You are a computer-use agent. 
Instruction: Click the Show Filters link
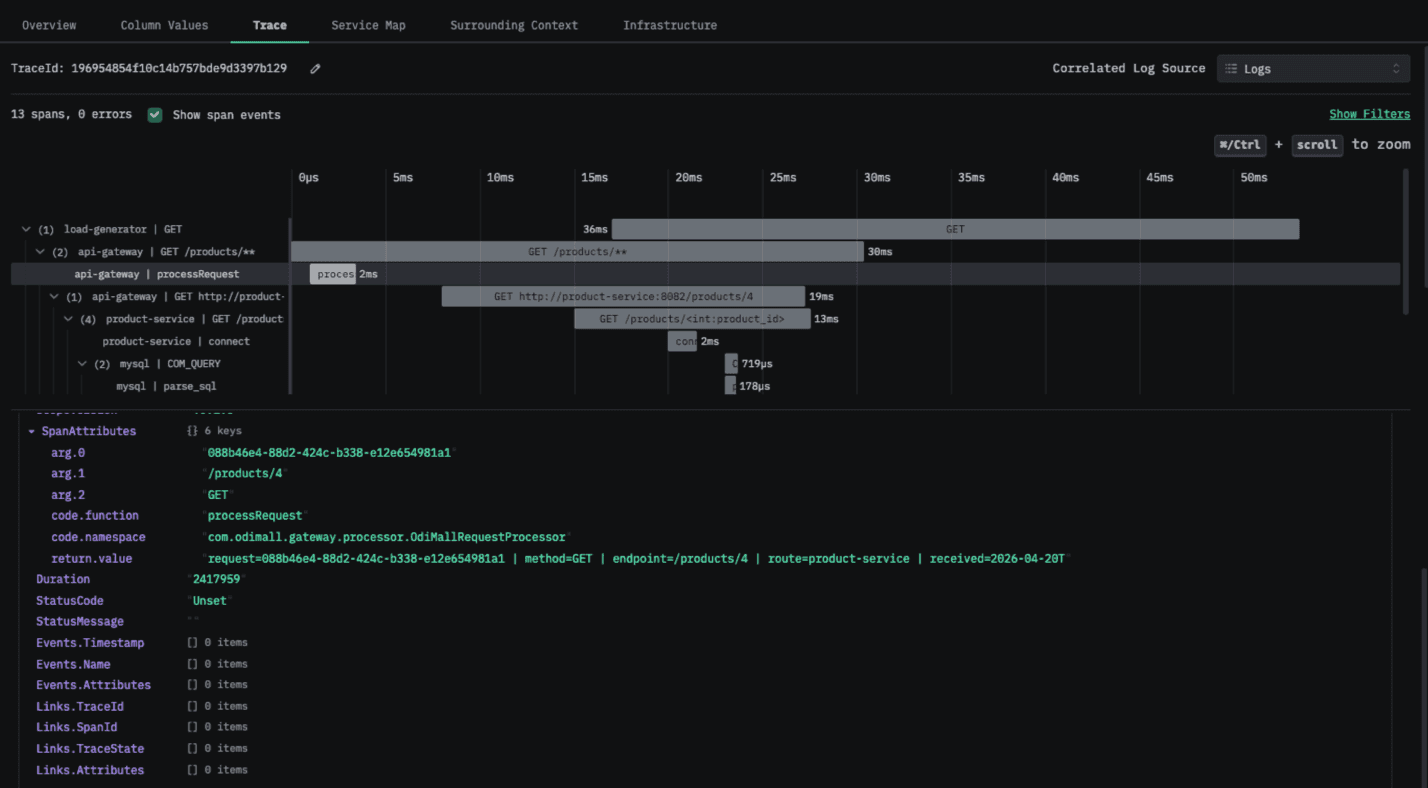pyautogui.click(x=1369, y=114)
